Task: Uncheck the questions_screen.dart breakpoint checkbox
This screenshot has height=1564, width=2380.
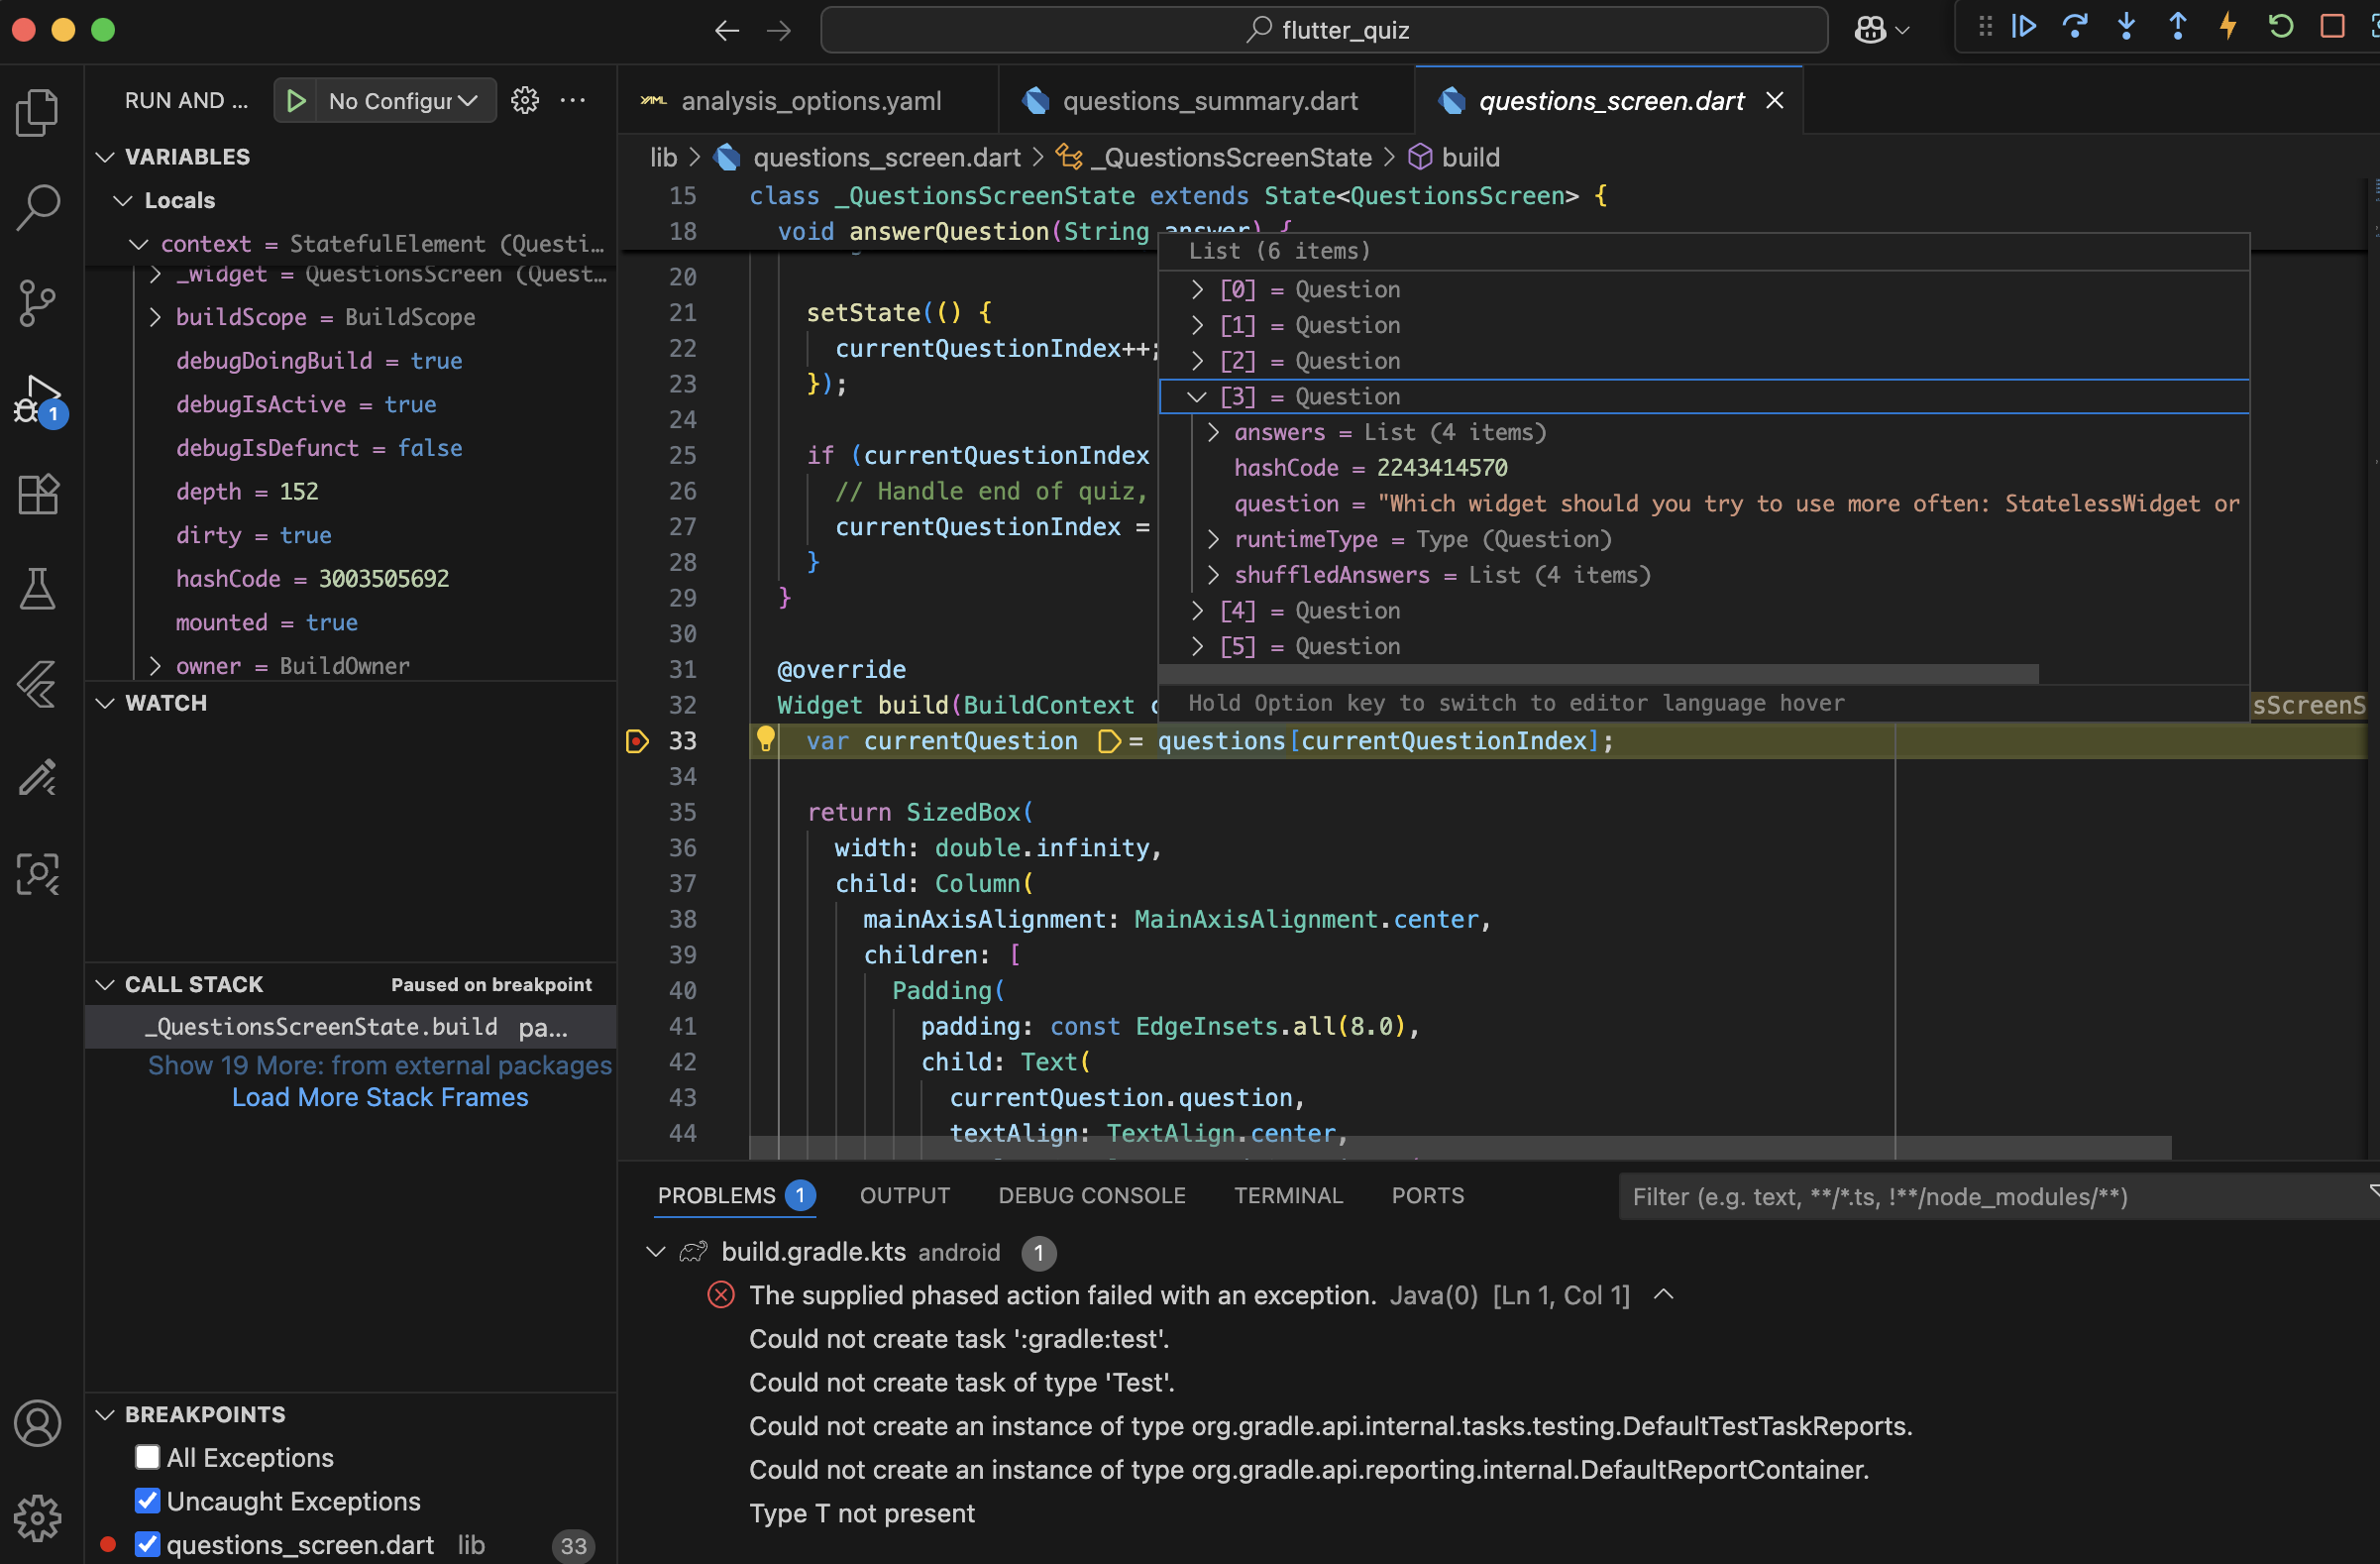Action: pyautogui.click(x=147, y=1544)
